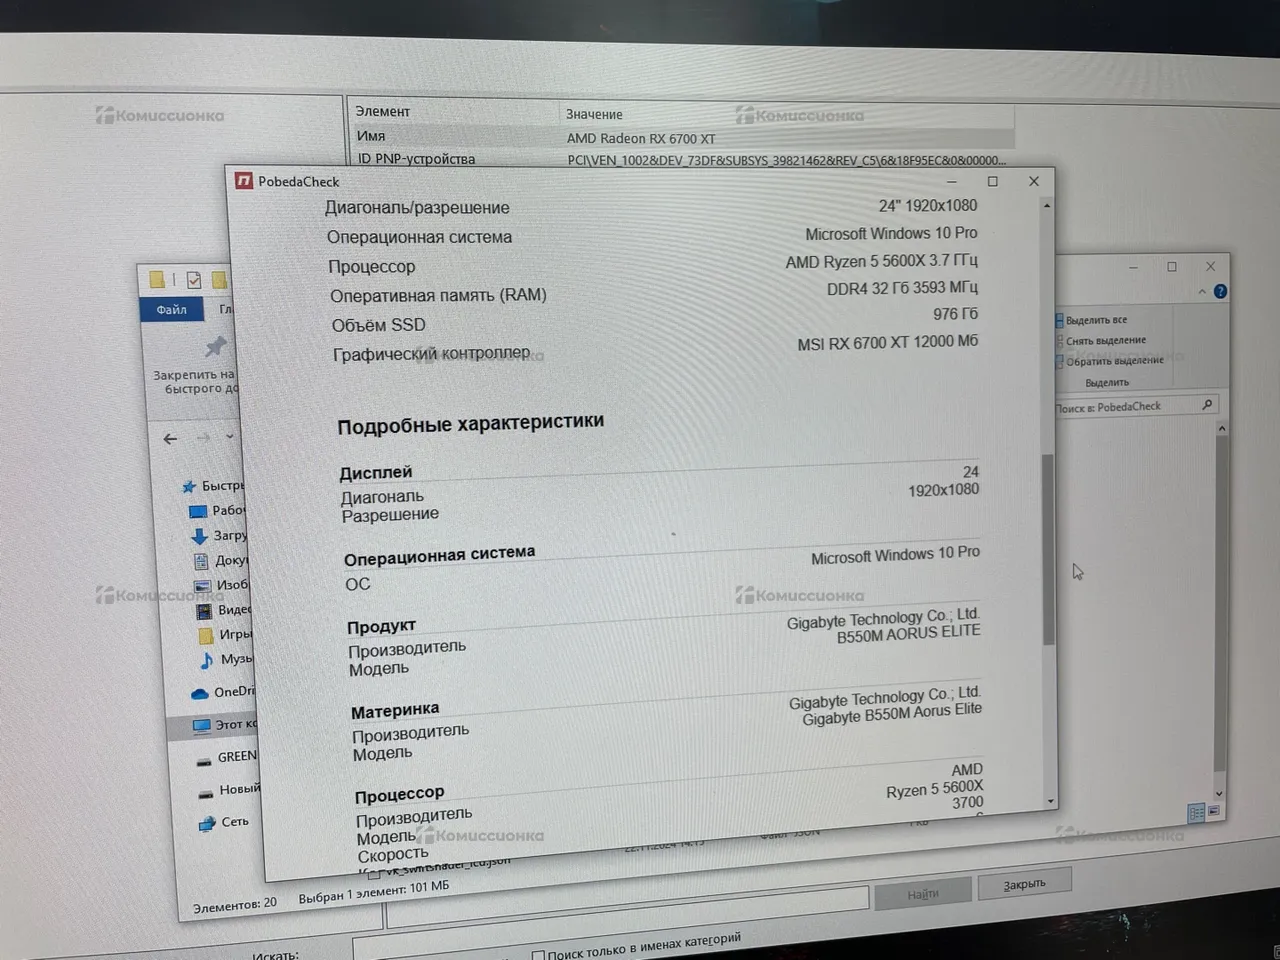Viewport: 1280px width, 960px height.
Task: Click the Материнка section heading
Action: [x=395, y=710]
